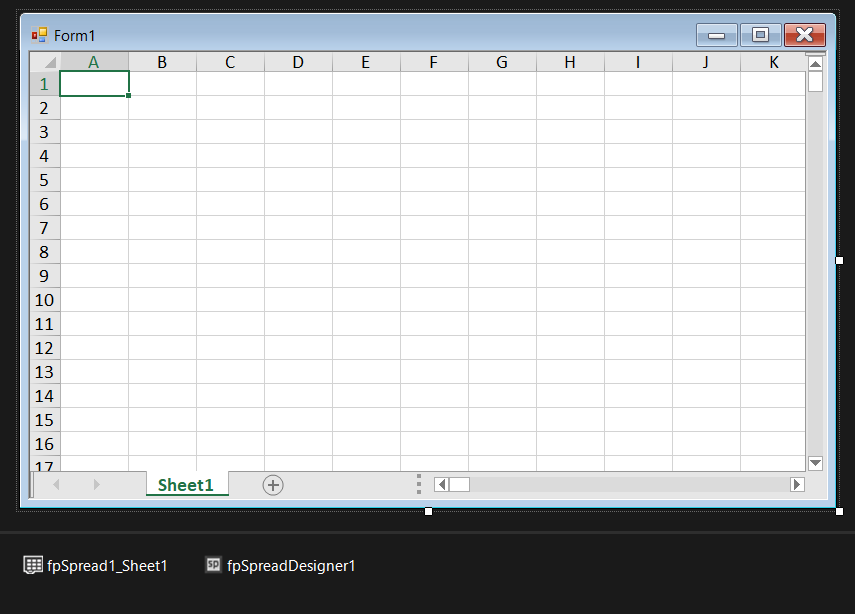Click the active cell A1
Image resolution: width=855 pixels, height=614 pixels.
(x=94, y=84)
